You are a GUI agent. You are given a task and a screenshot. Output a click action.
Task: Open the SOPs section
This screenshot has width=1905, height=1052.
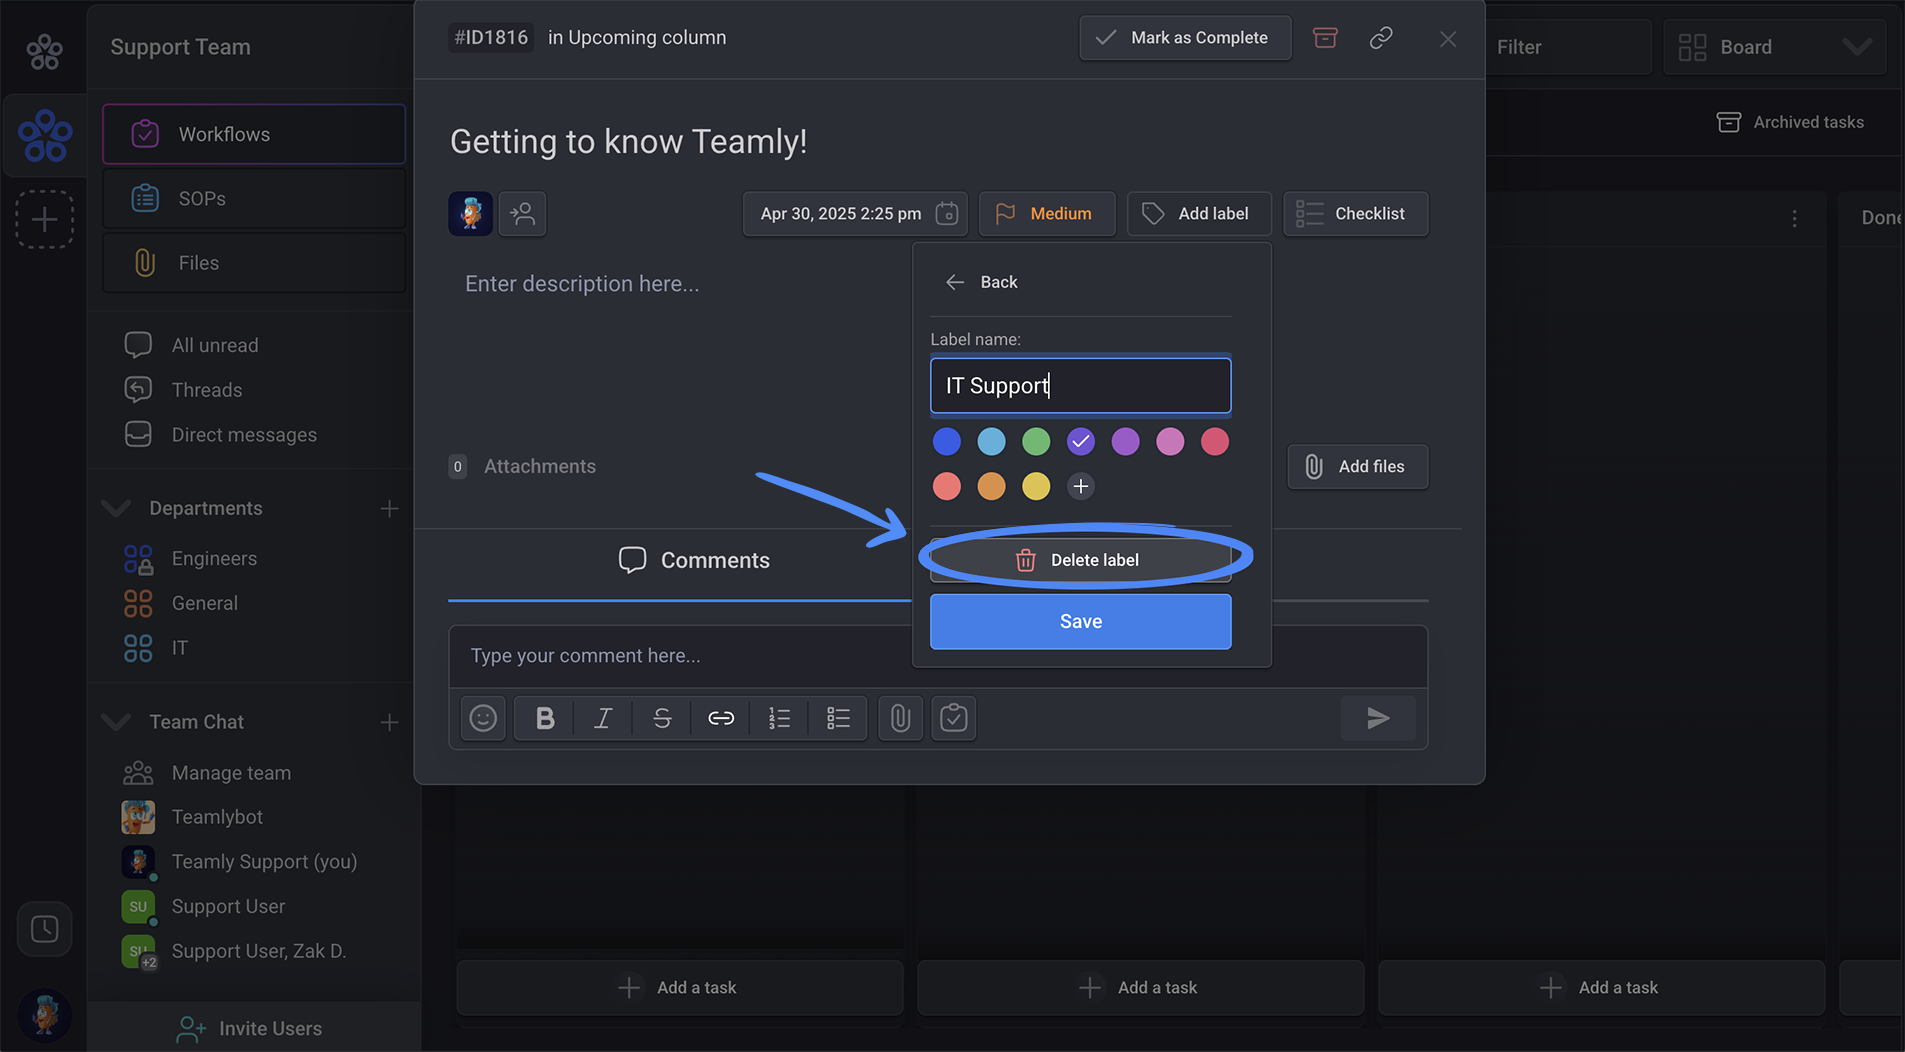254,198
